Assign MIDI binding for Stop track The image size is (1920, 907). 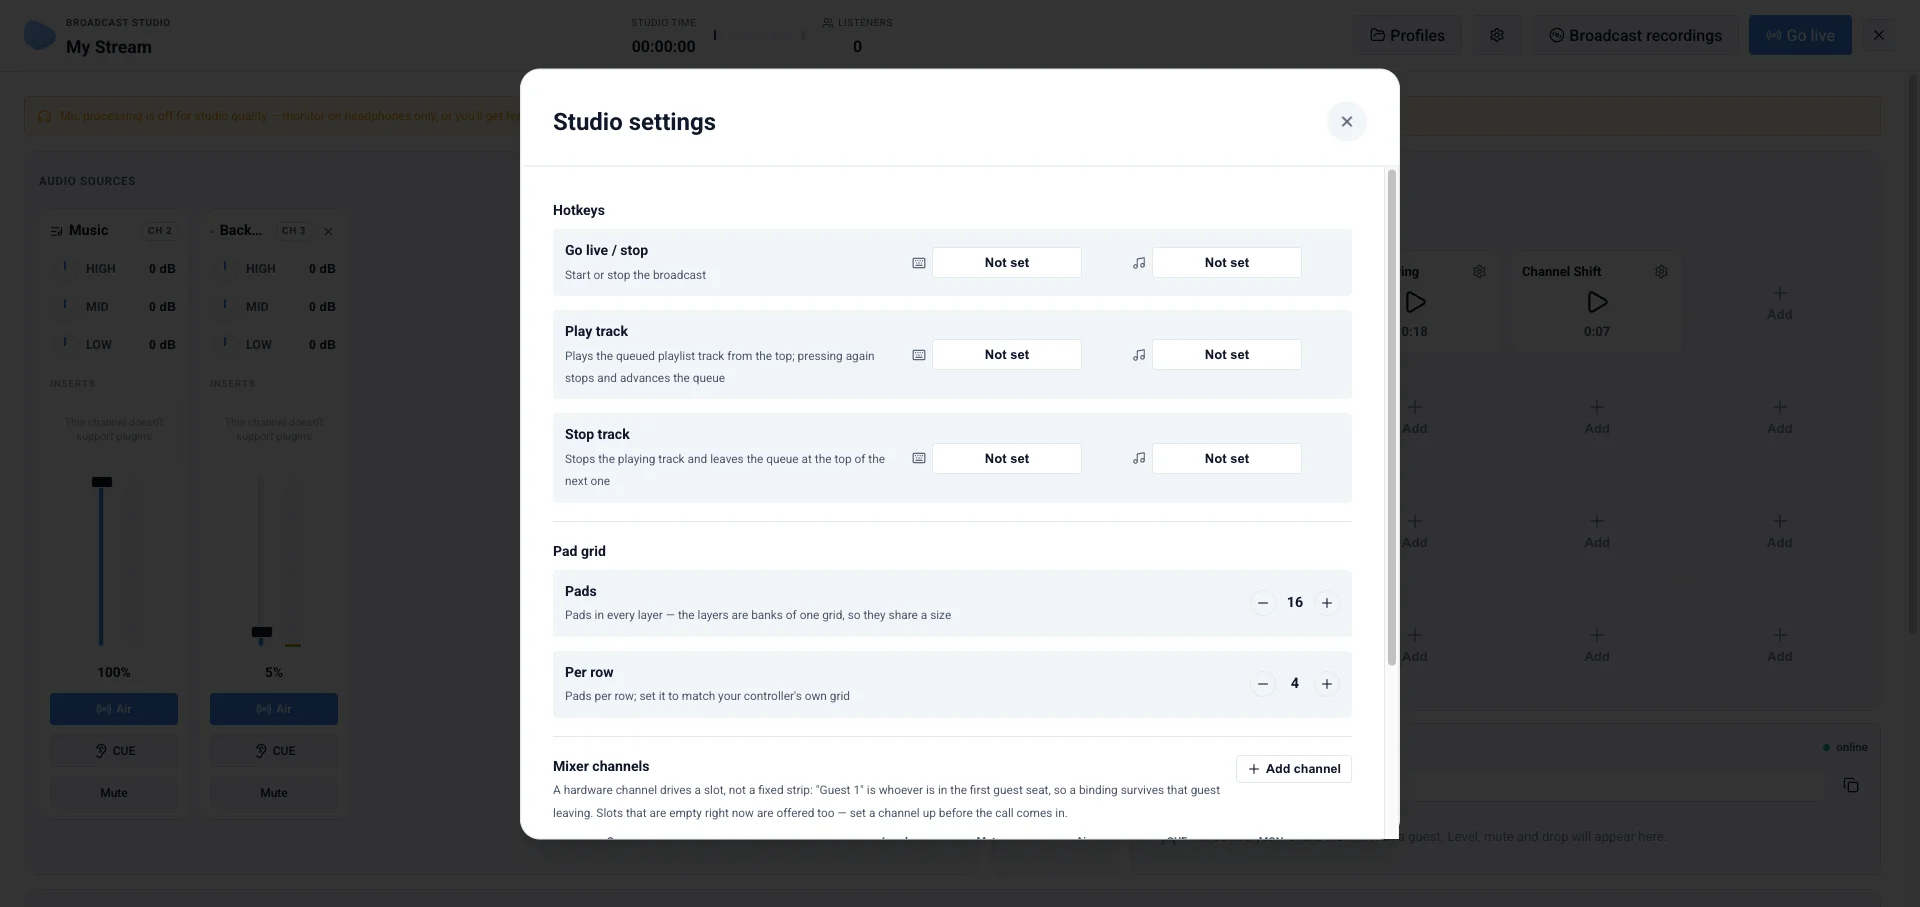[1226, 459]
